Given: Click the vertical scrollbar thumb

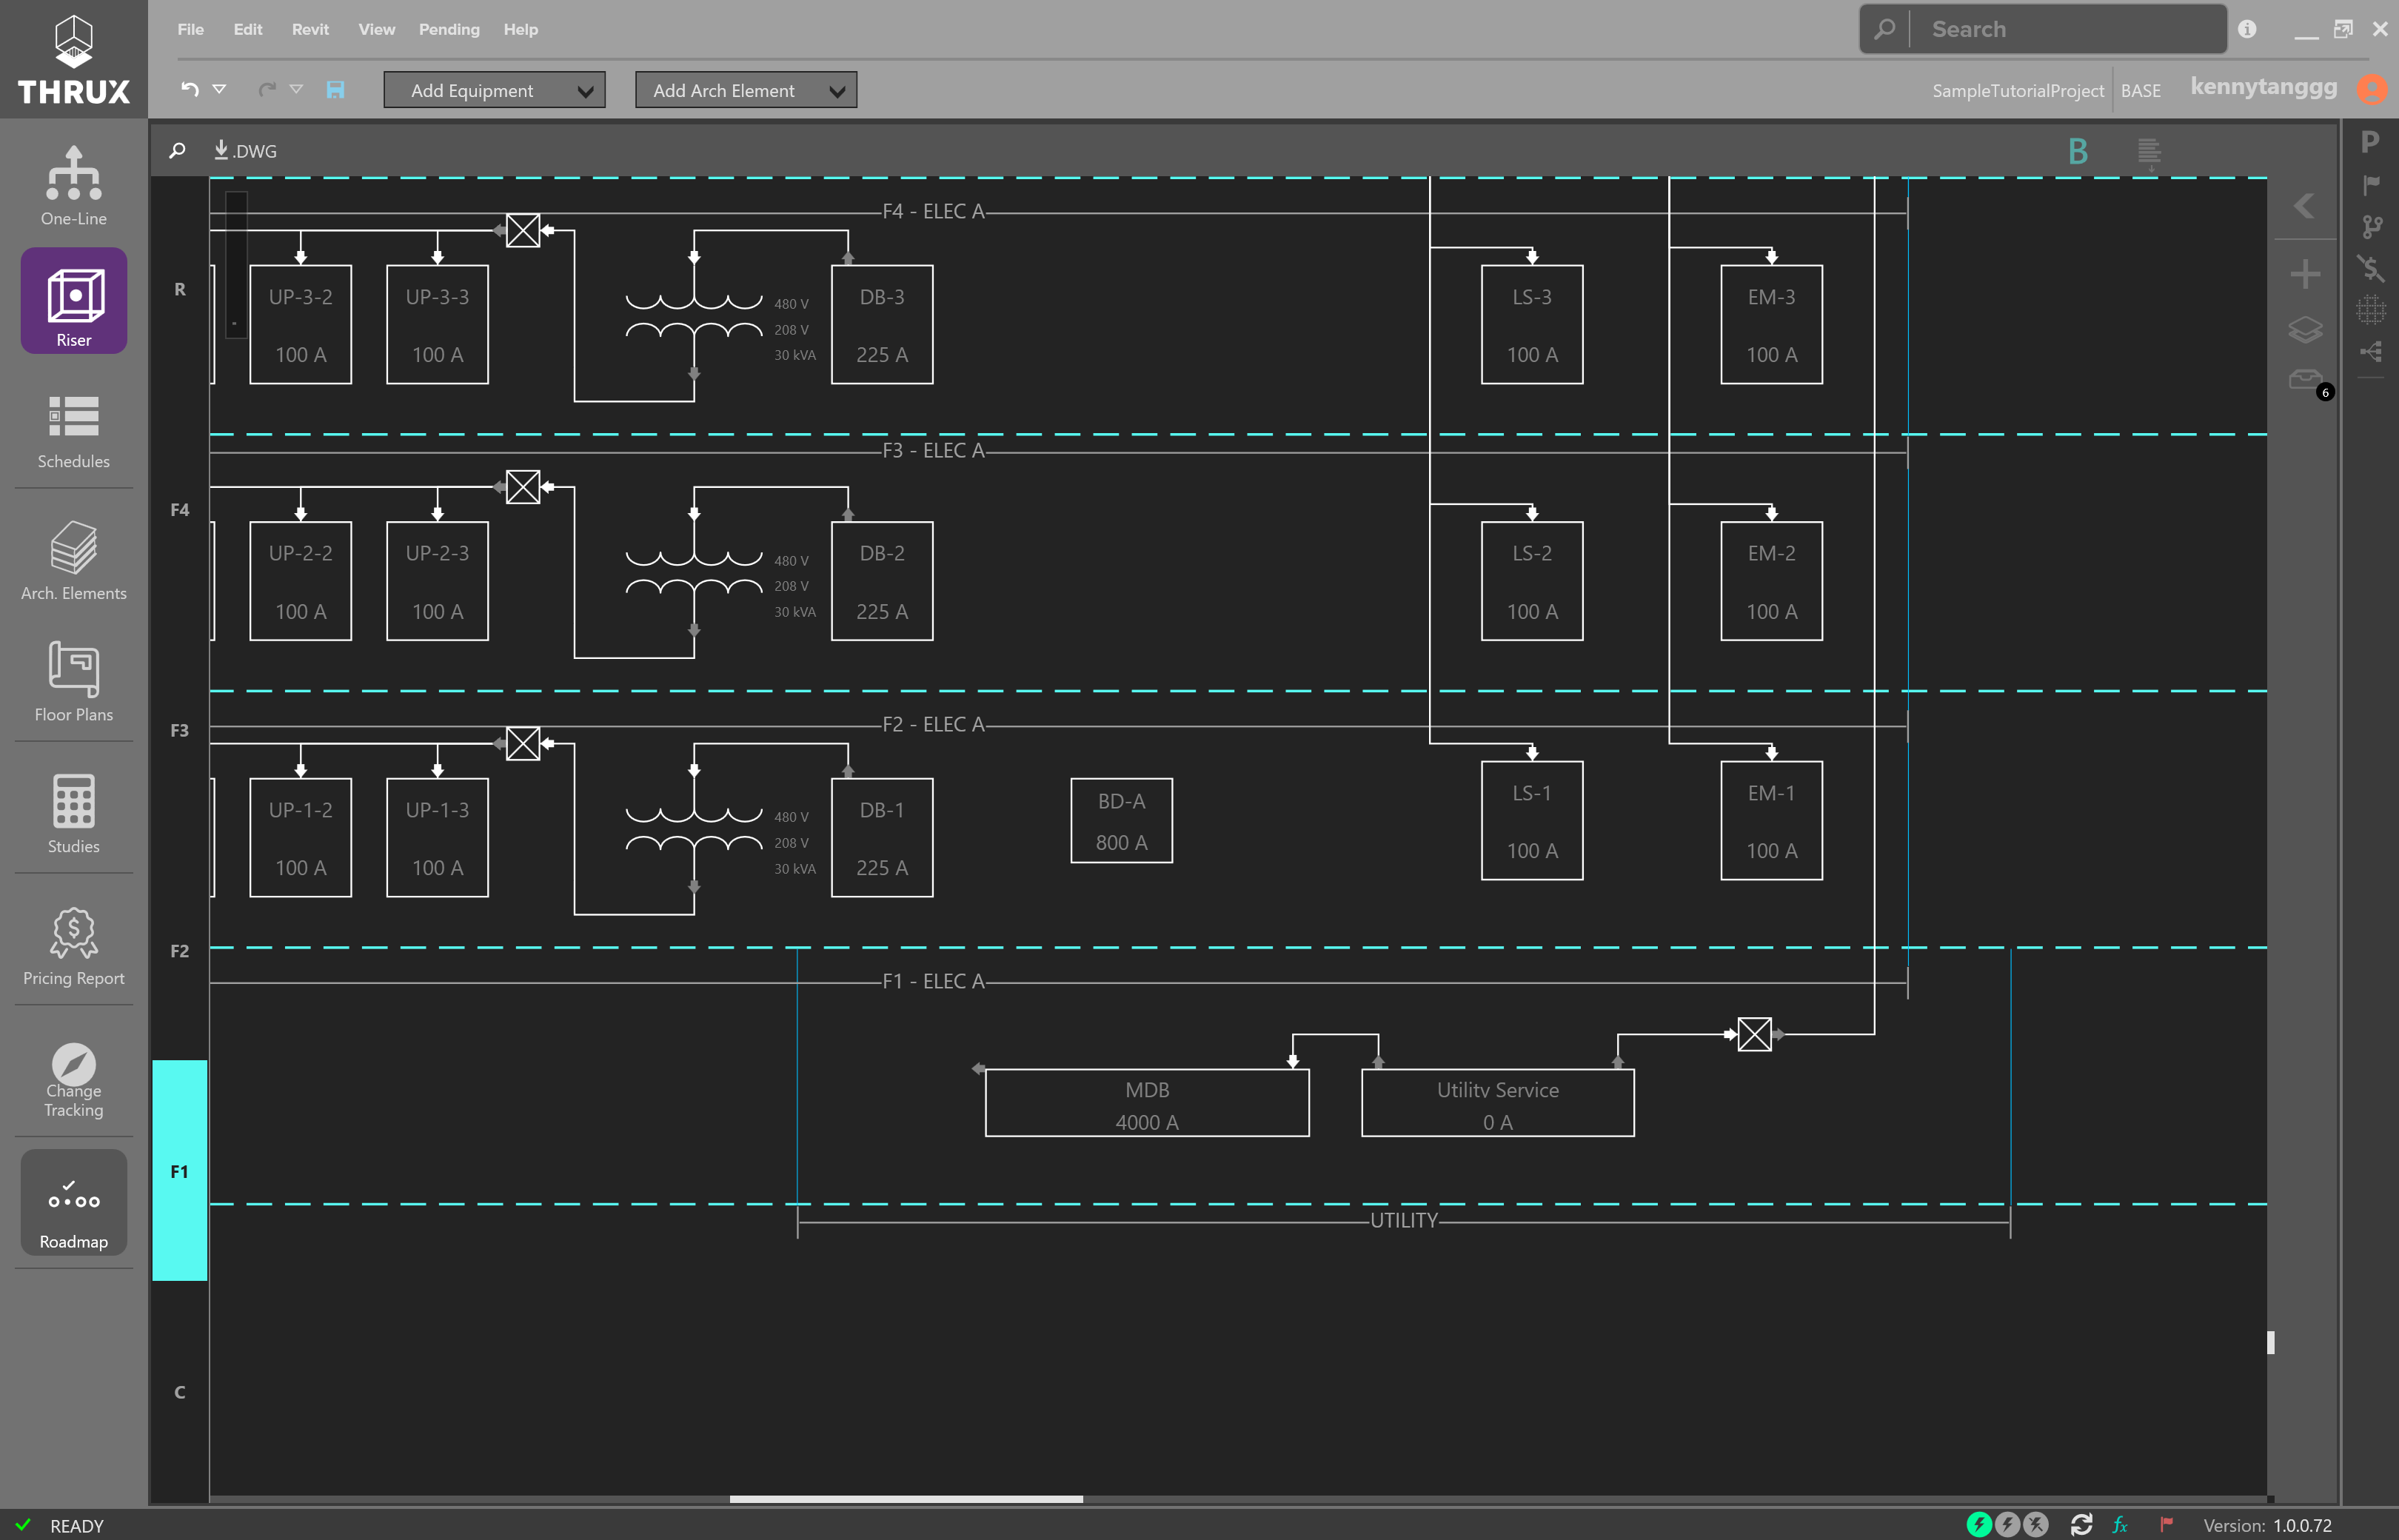Looking at the screenshot, I should 2270,1342.
